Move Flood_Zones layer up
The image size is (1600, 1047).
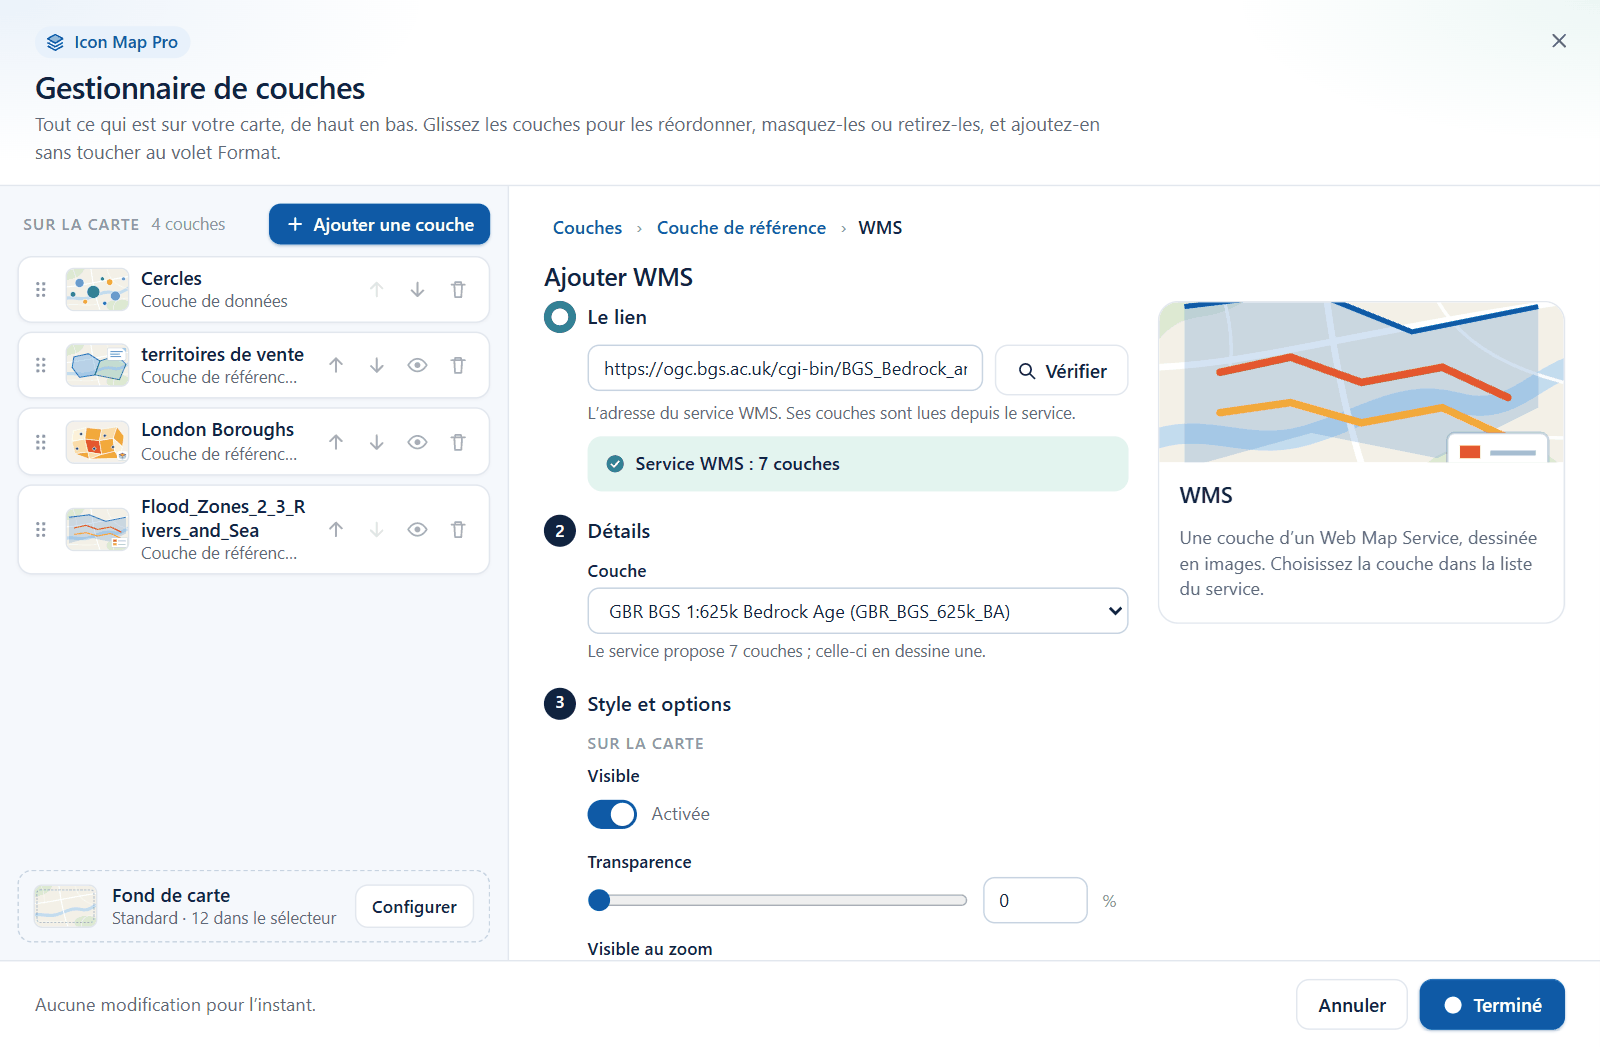coord(336,529)
